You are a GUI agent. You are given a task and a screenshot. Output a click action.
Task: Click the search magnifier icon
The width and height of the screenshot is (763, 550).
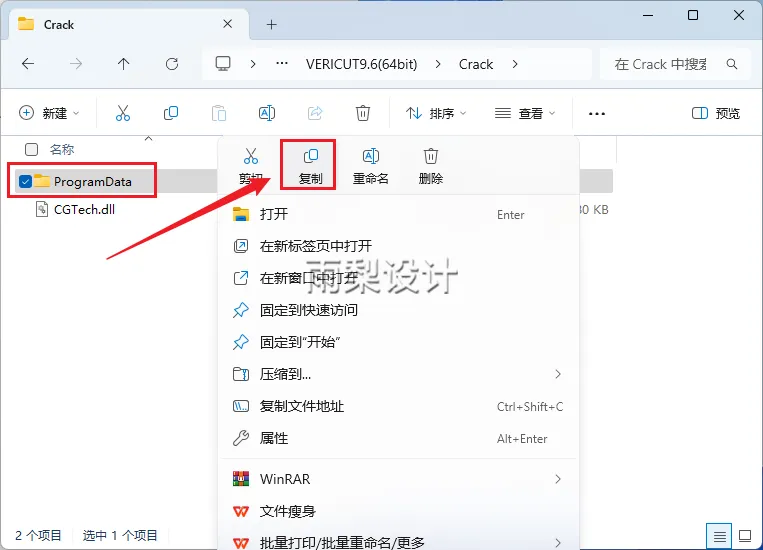(731, 64)
